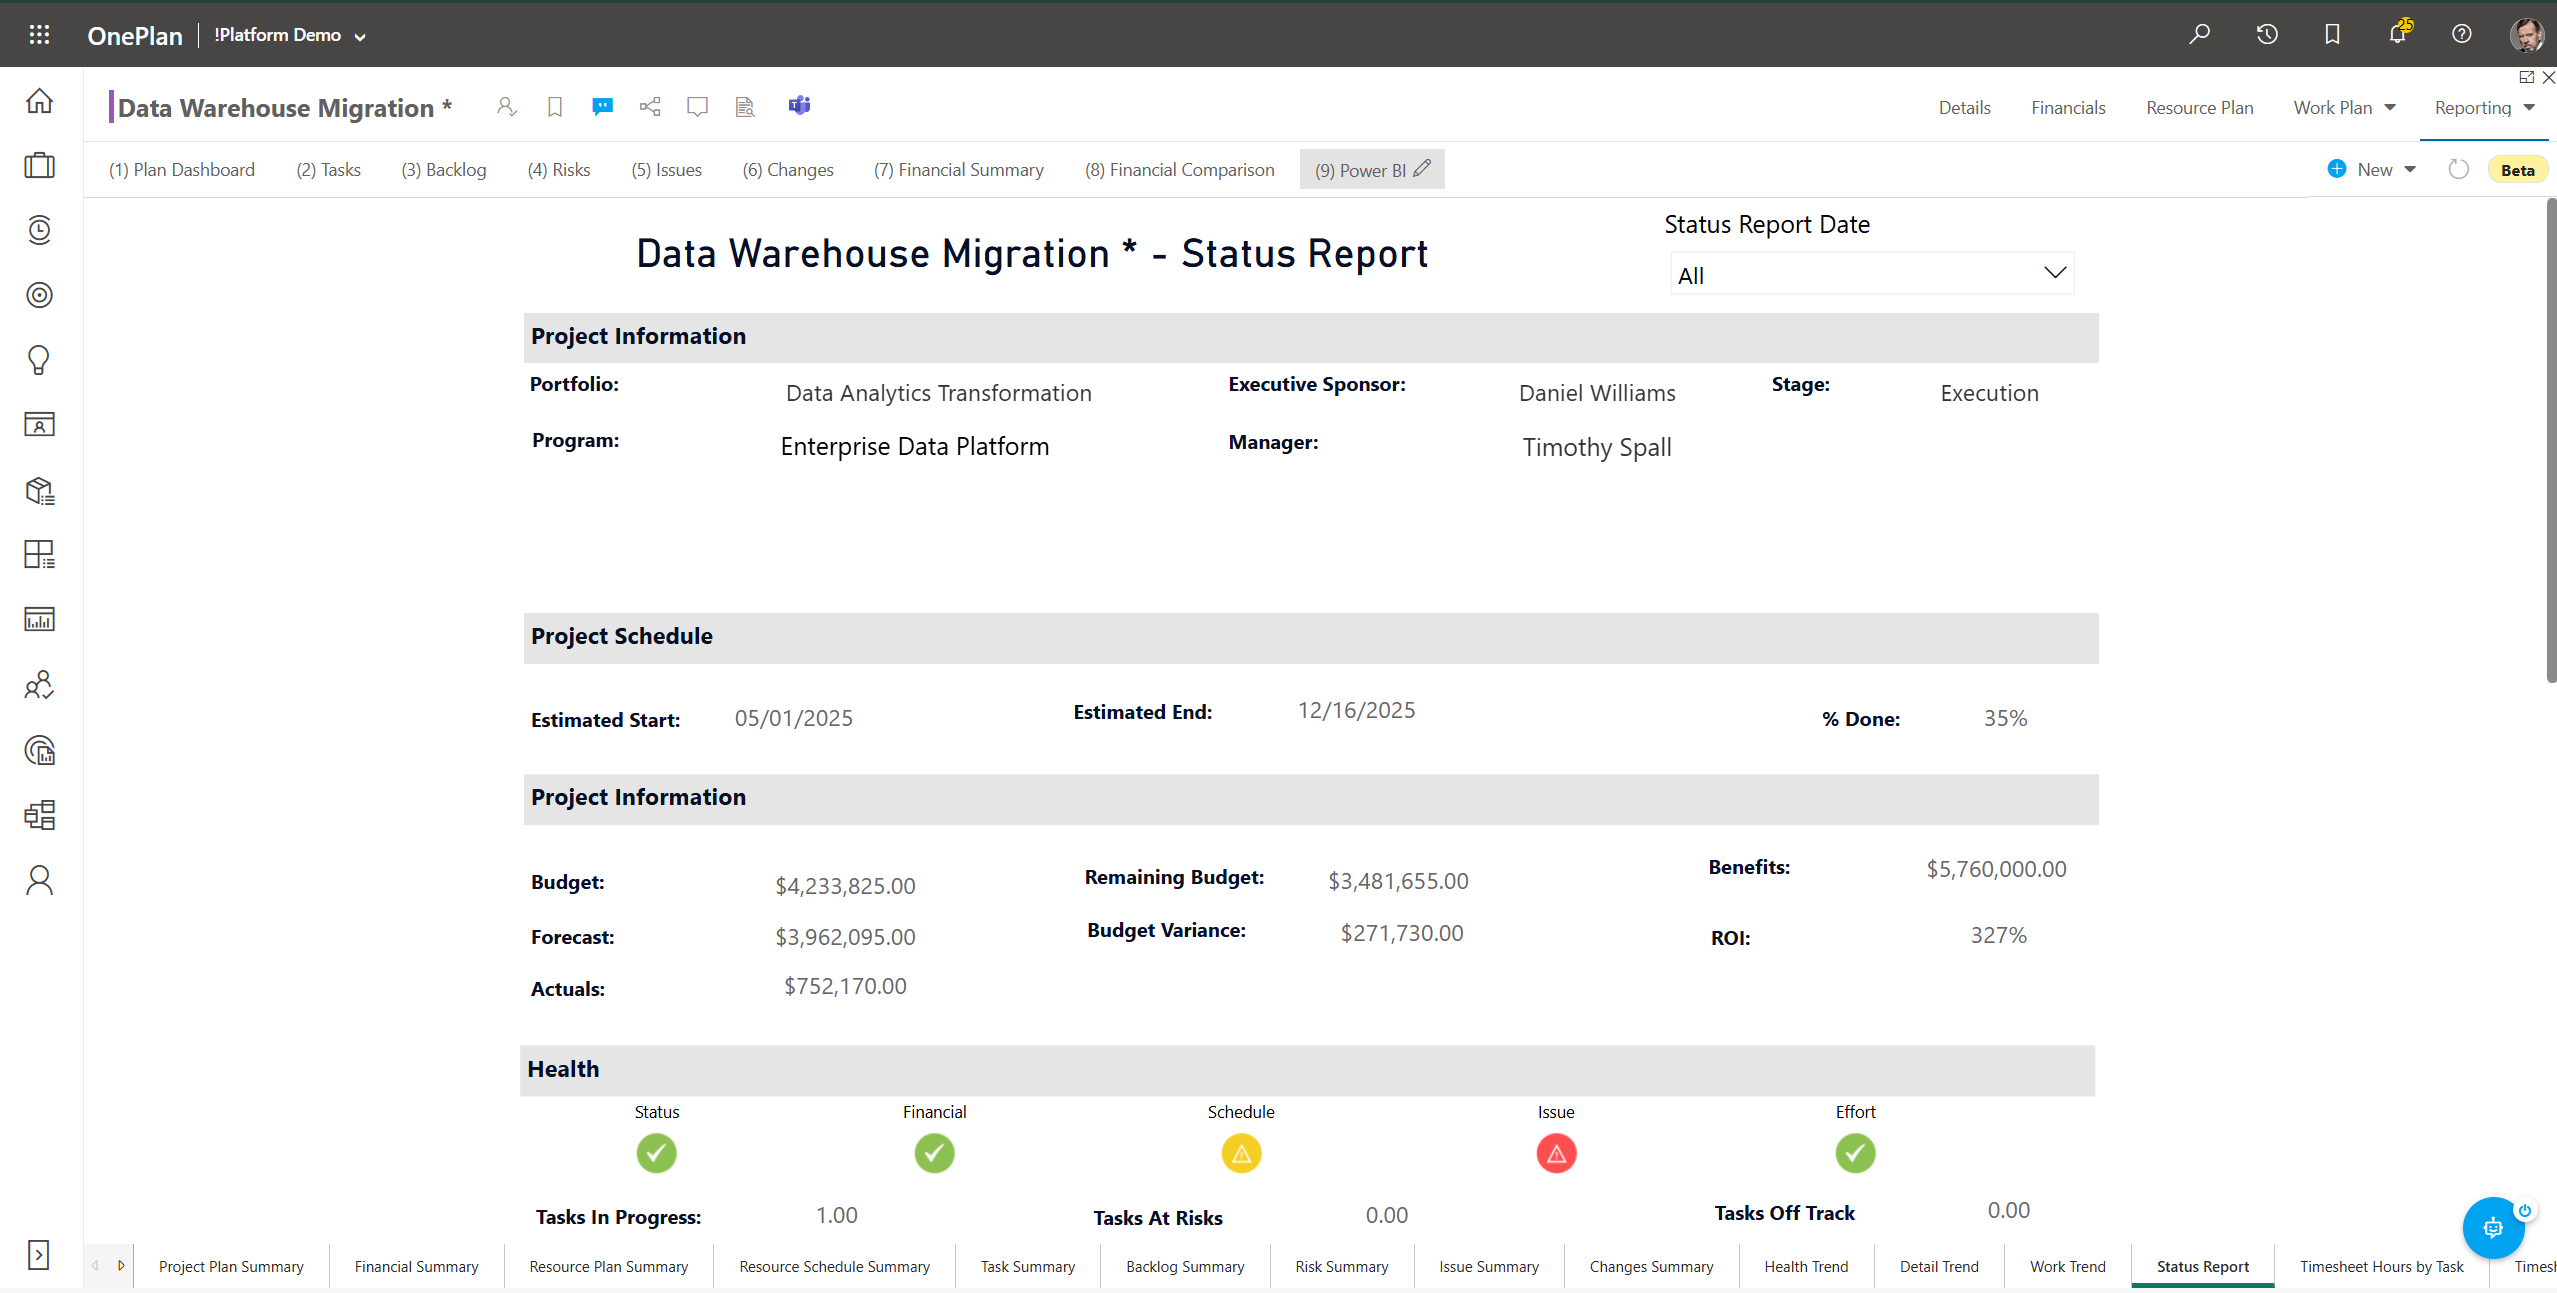2557x1293 pixels.
Task: Open the lightbulb ideas sidebar icon
Action: click(39, 360)
